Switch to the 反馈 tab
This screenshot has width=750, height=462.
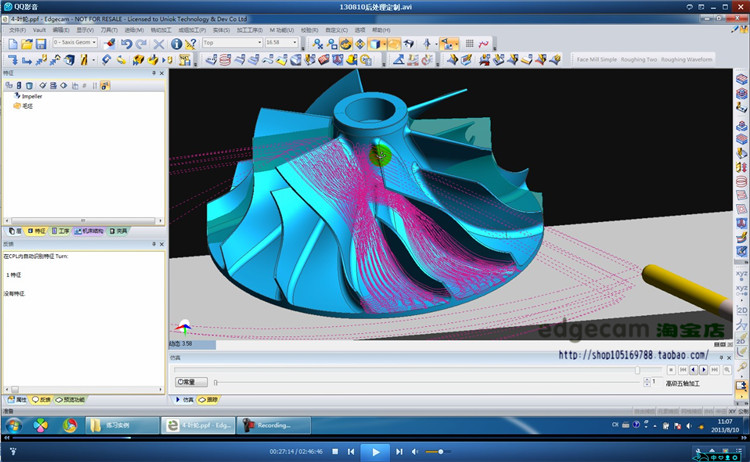[x=41, y=399]
